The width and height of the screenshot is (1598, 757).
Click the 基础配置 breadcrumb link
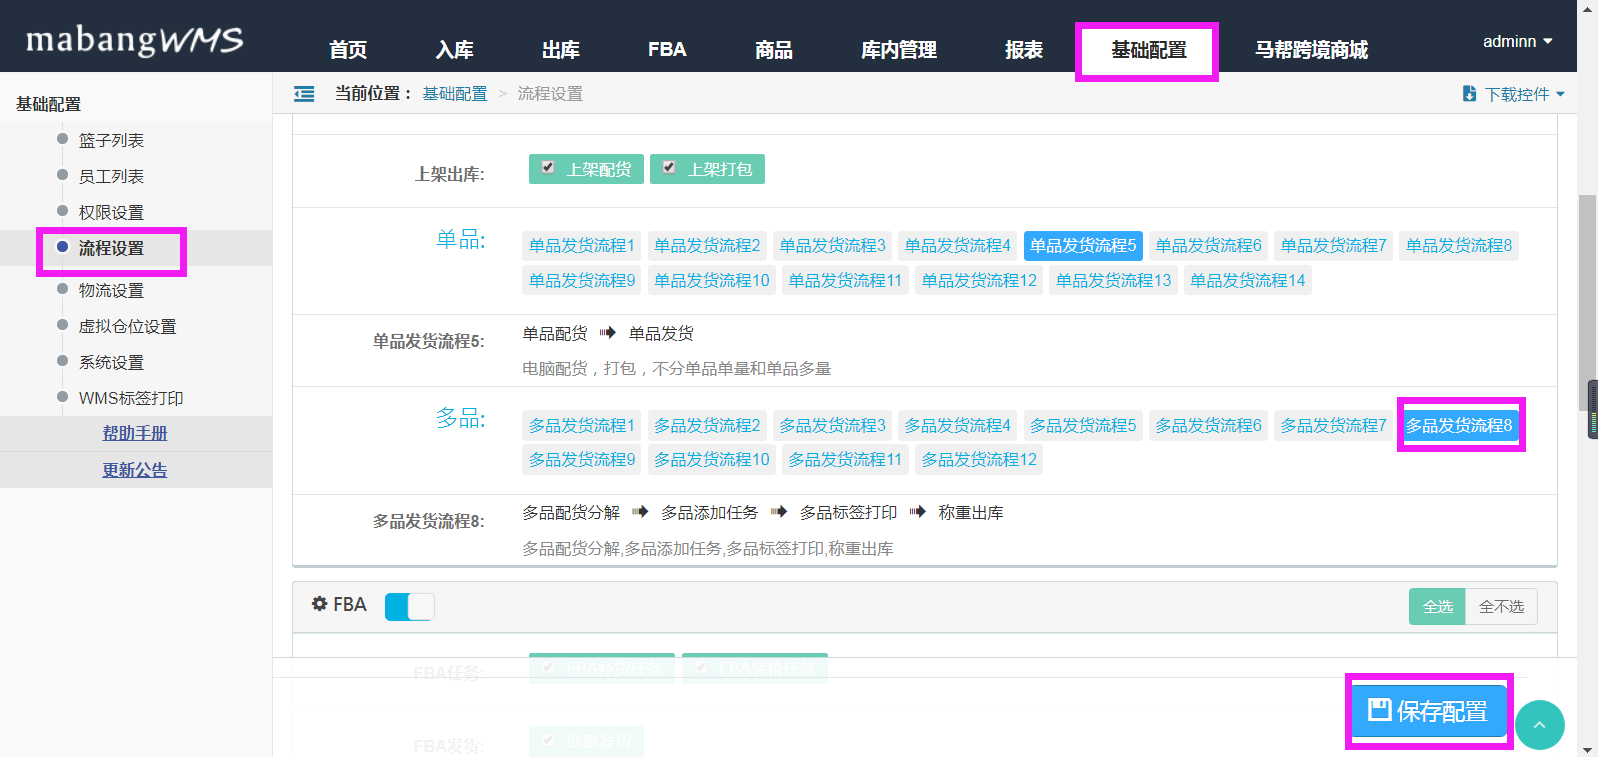(x=454, y=94)
